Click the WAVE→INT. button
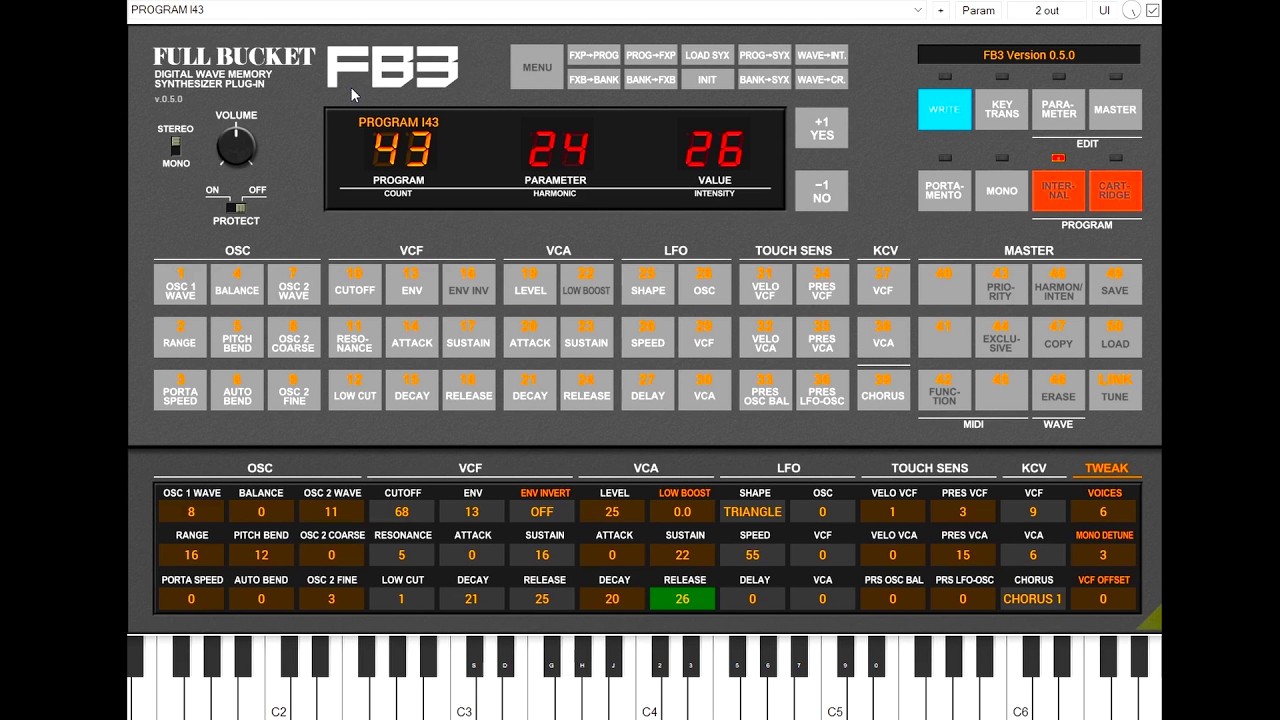Screen dimensions: 1280x720 pos(822,55)
